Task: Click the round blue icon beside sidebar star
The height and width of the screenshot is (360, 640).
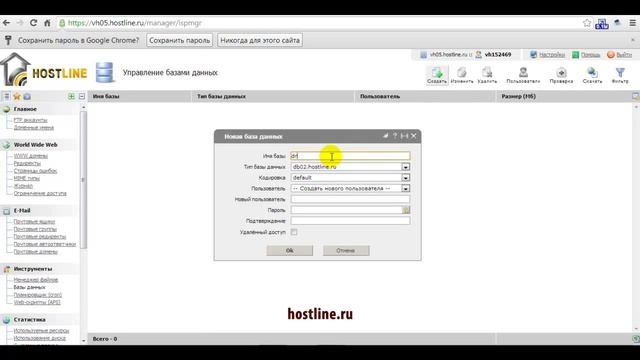Action: 27,96
